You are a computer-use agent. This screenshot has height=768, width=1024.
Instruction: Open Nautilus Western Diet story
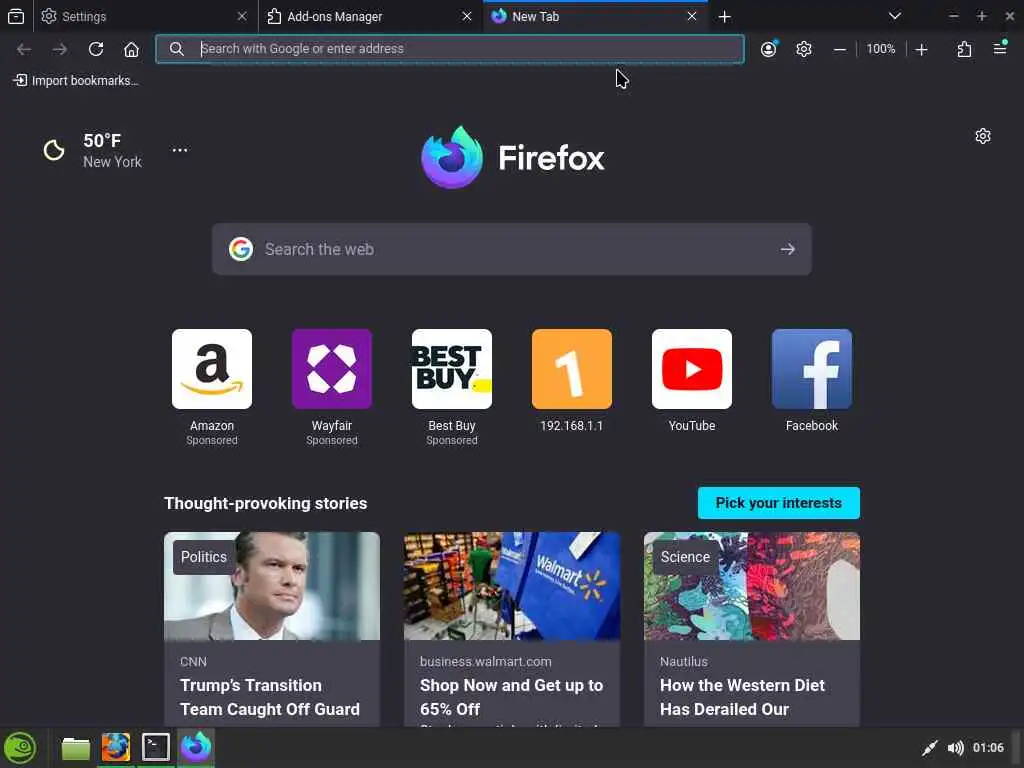pyautogui.click(x=752, y=629)
